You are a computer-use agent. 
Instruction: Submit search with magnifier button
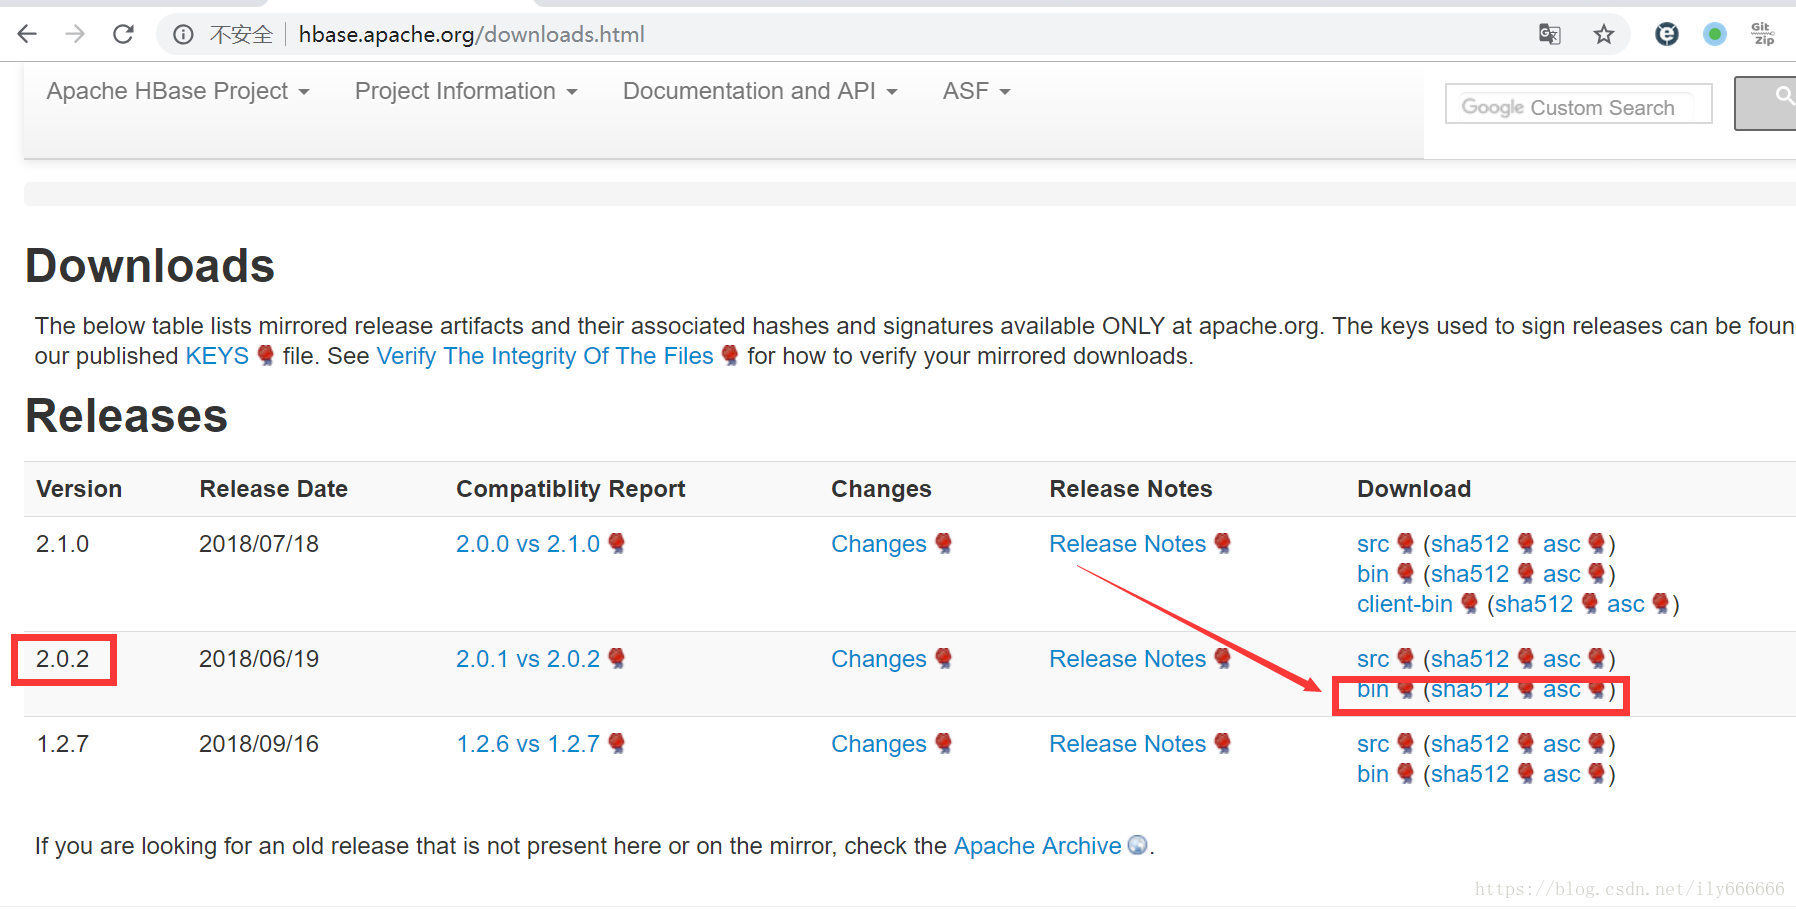click(x=1766, y=103)
